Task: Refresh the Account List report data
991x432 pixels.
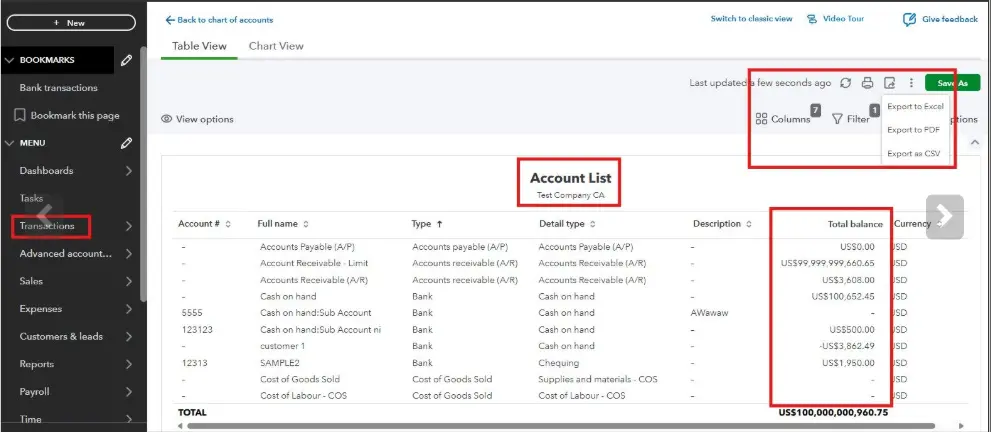Action: tap(845, 83)
